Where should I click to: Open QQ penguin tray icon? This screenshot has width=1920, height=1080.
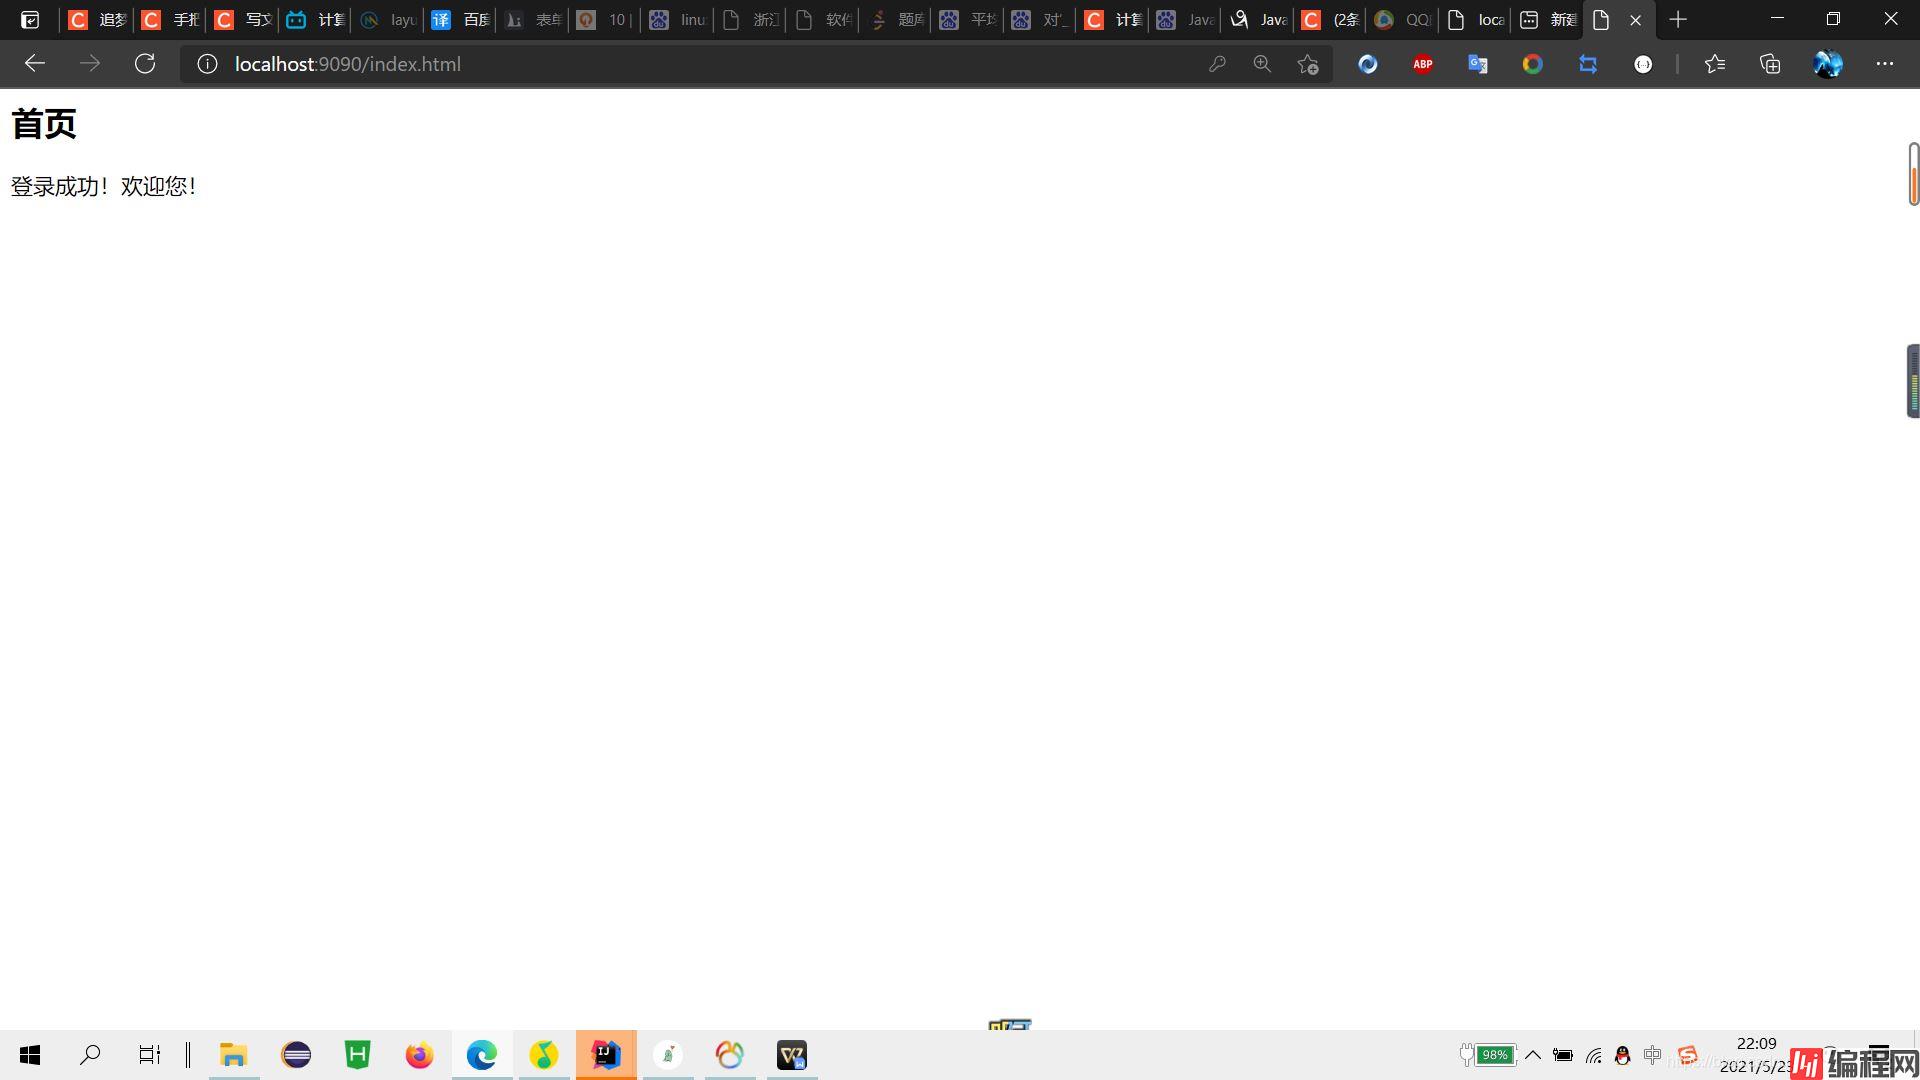(1622, 1055)
